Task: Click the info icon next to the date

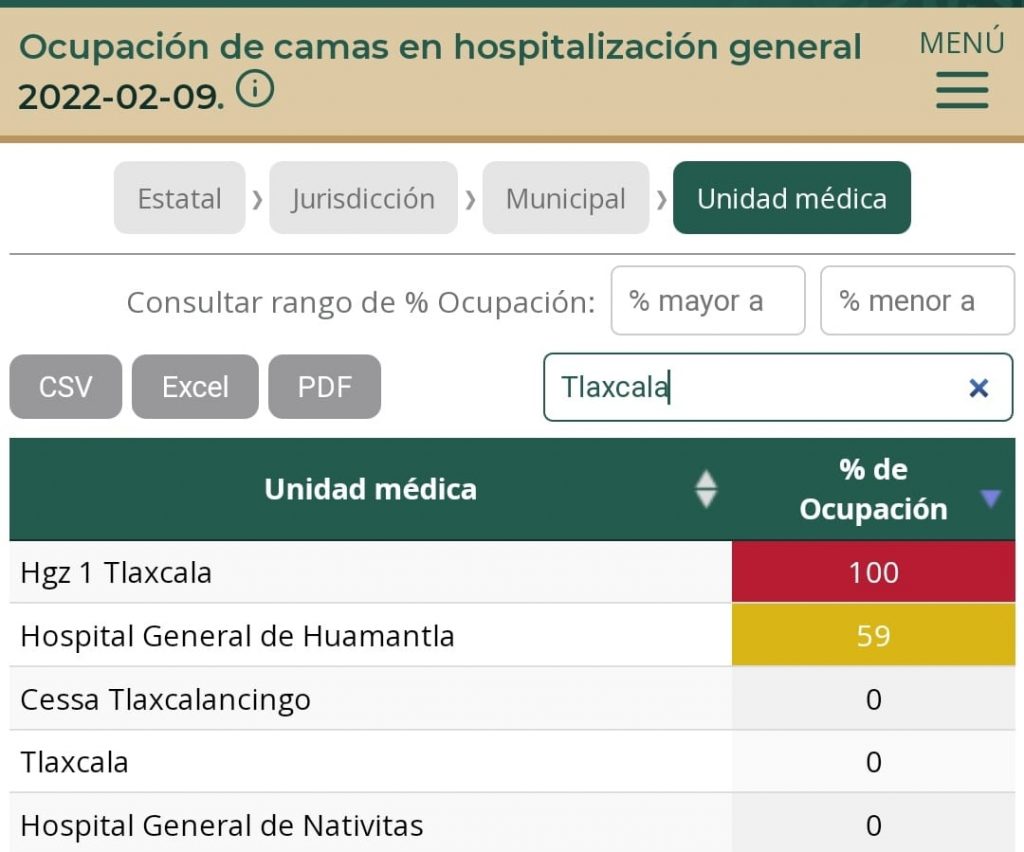Action: pos(256,90)
